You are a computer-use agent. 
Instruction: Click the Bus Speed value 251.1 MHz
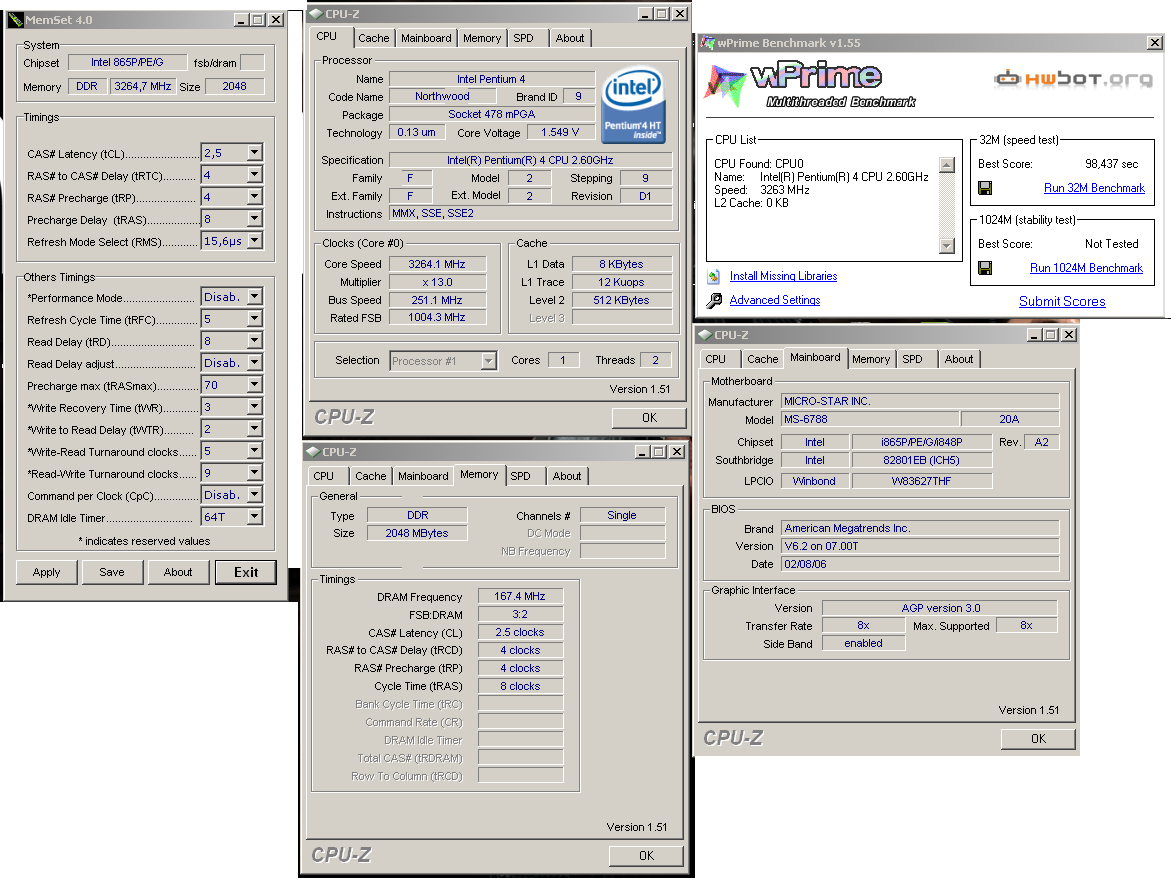click(437, 300)
